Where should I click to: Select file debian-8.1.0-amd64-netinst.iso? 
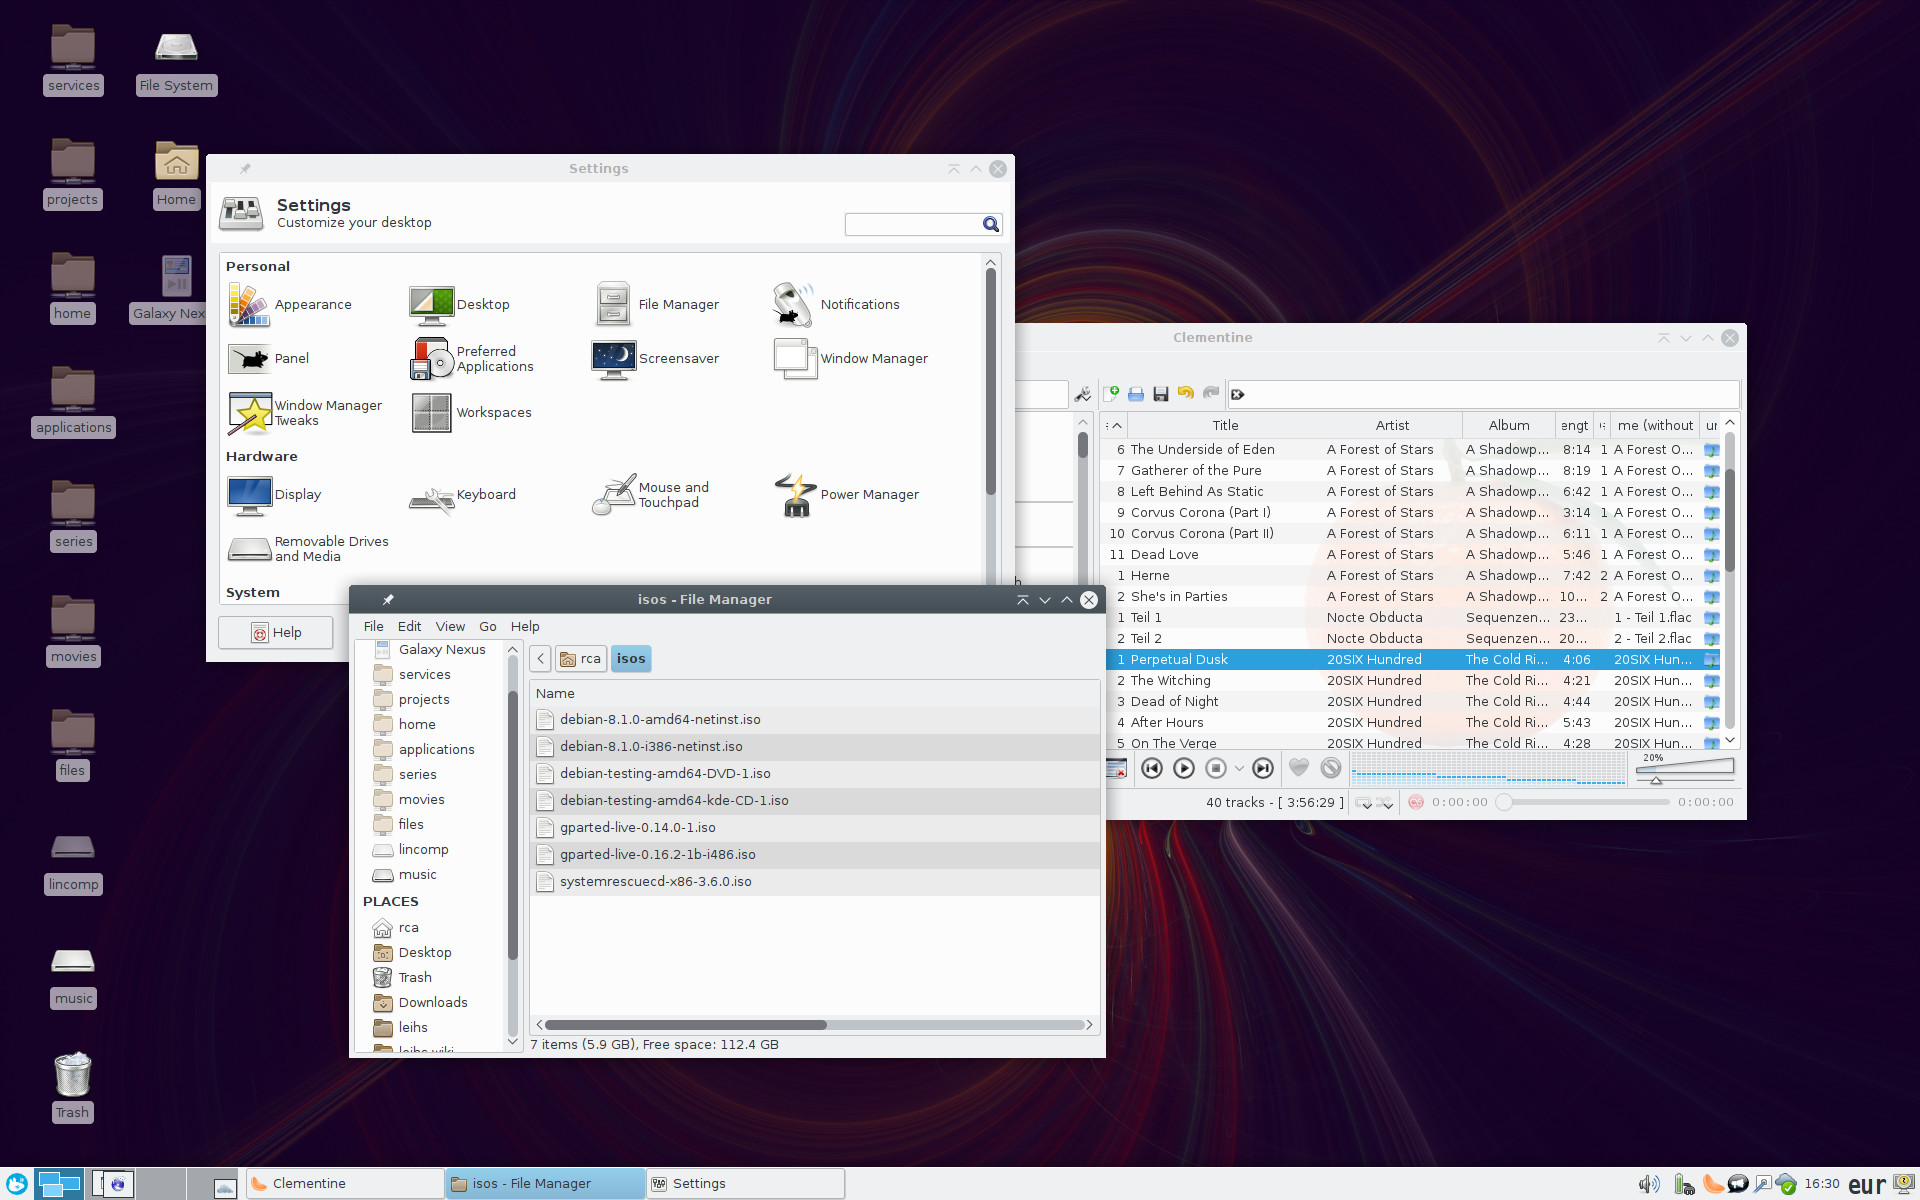pos(815,719)
